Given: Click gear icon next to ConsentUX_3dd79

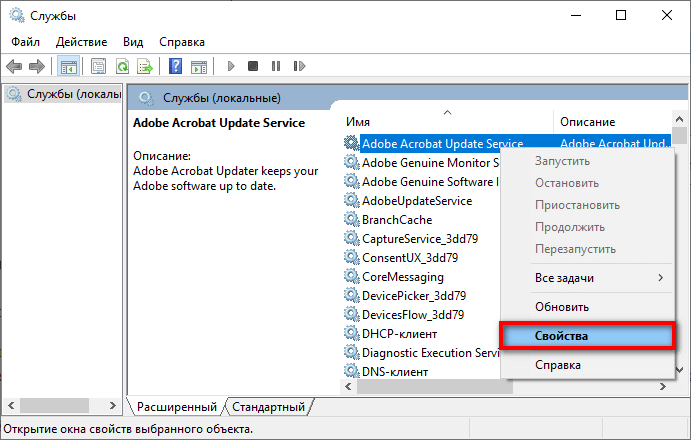Looking at the screenshot, I should 351,257.
